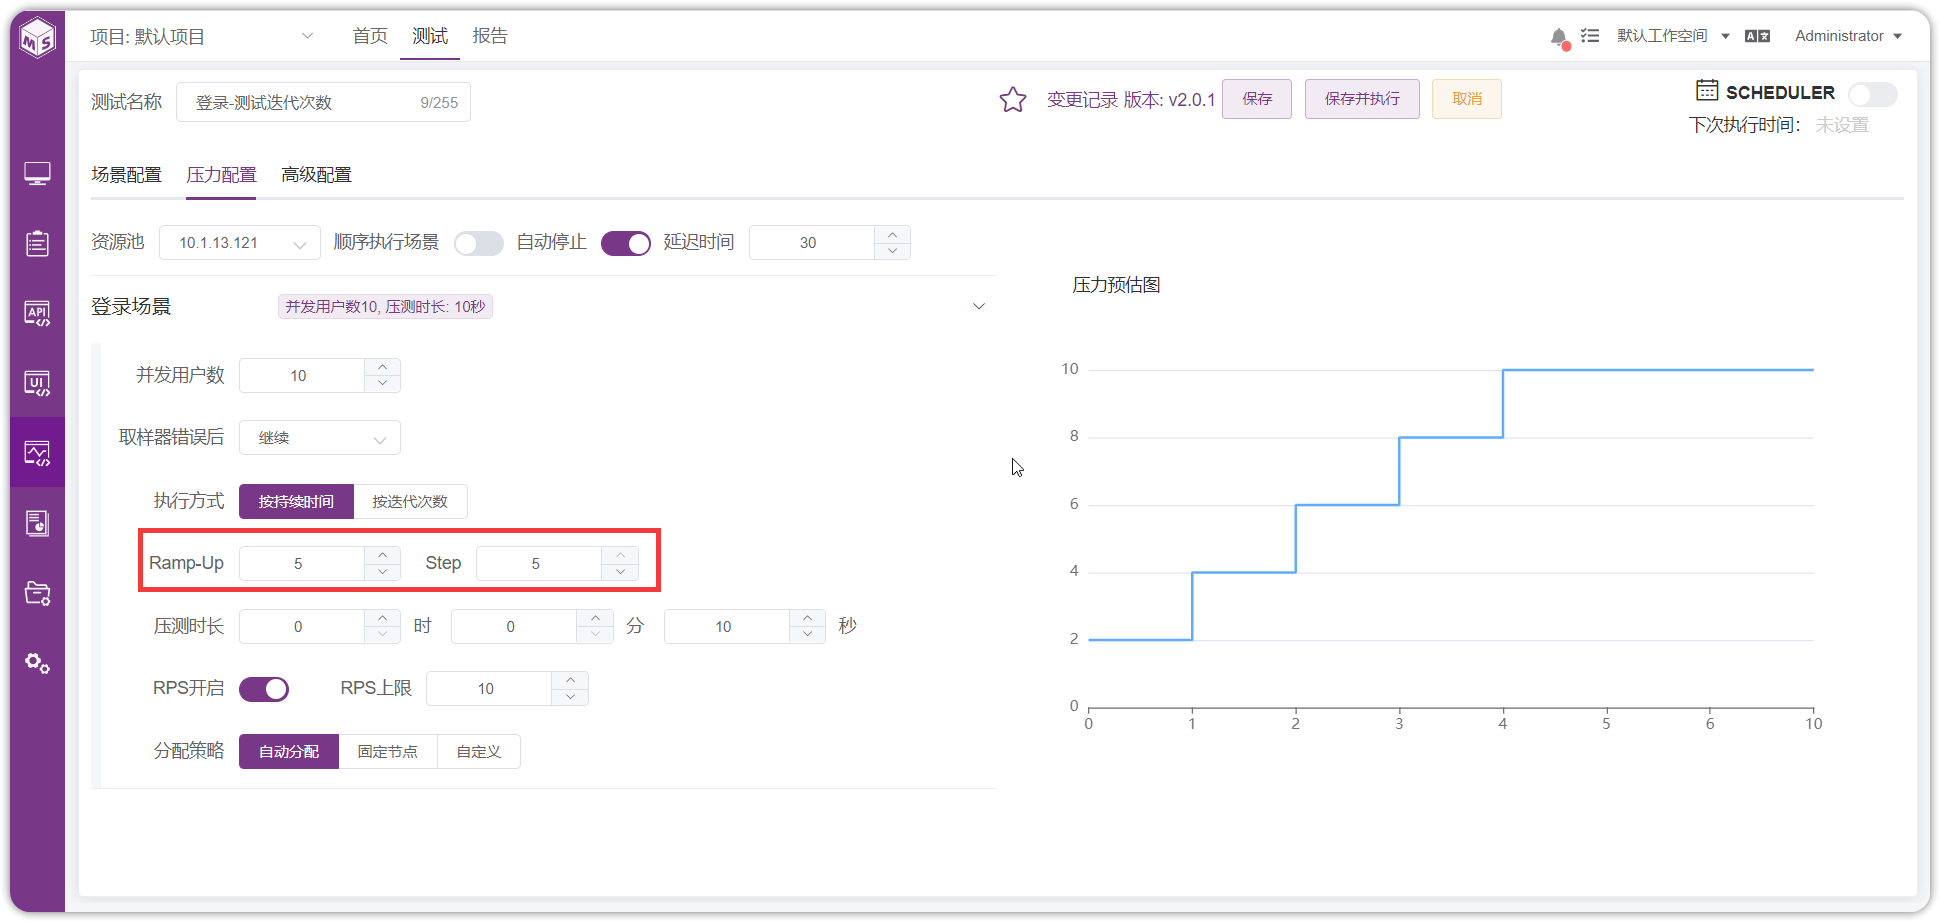Click the 保存 button
The width and height of the screenshot is (1940, 922).
click(x=1257, y=99)
